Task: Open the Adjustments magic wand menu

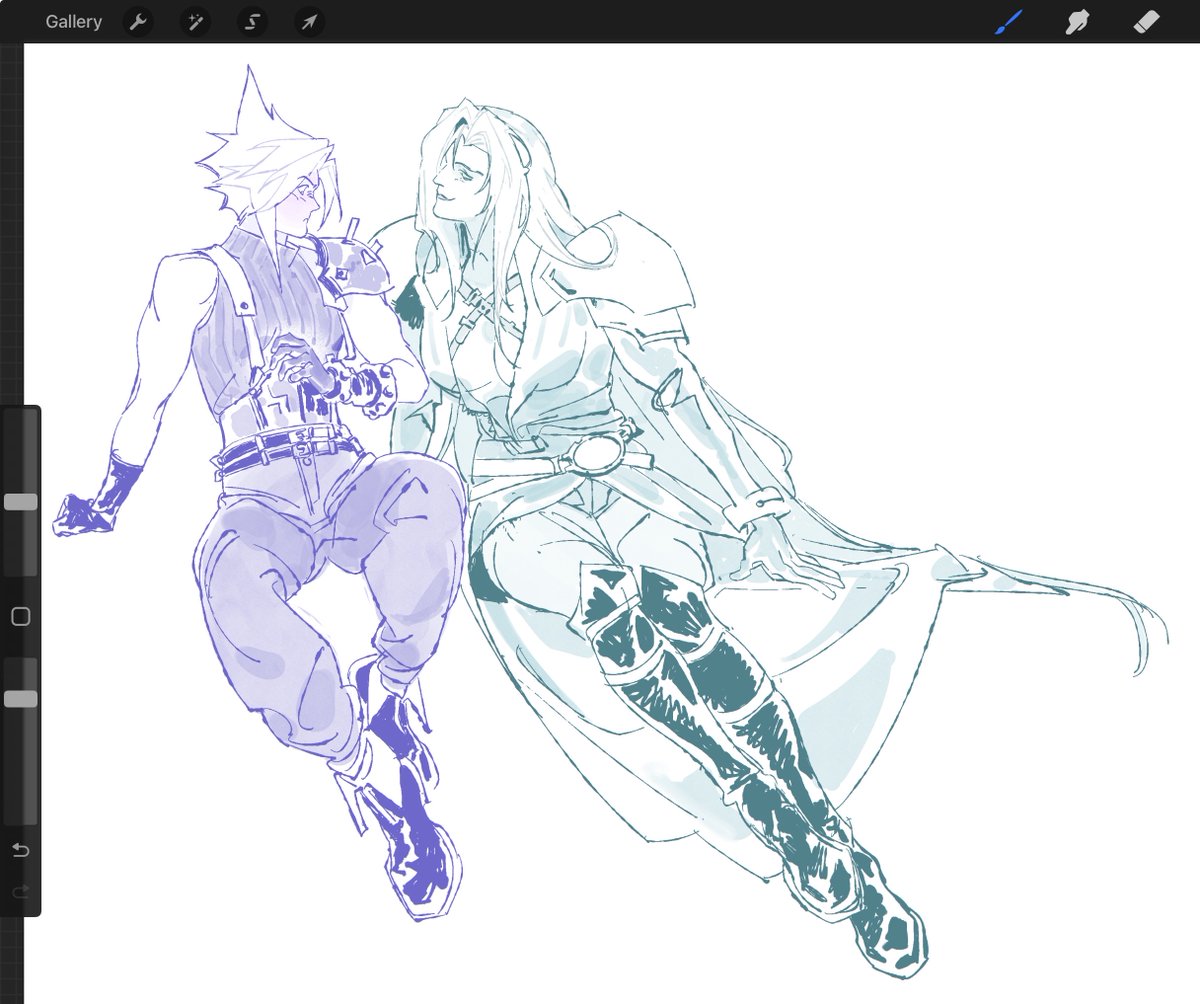Action: click(x=195, y=21)
